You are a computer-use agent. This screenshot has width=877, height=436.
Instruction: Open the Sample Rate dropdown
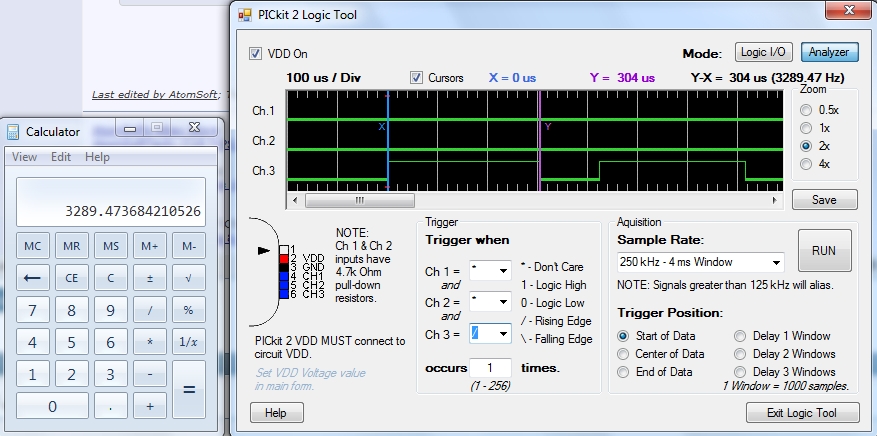tap(776, 262)
